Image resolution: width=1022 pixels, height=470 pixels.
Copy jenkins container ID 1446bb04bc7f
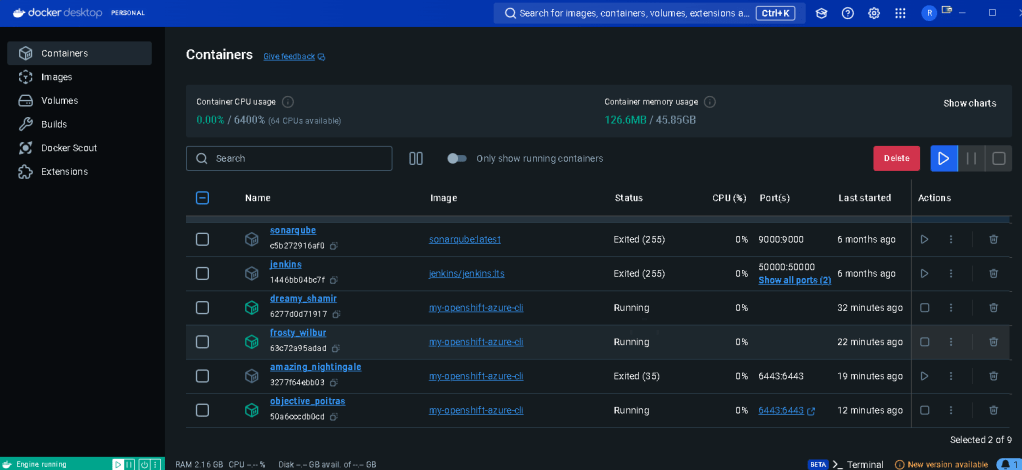tap(333, 280)
